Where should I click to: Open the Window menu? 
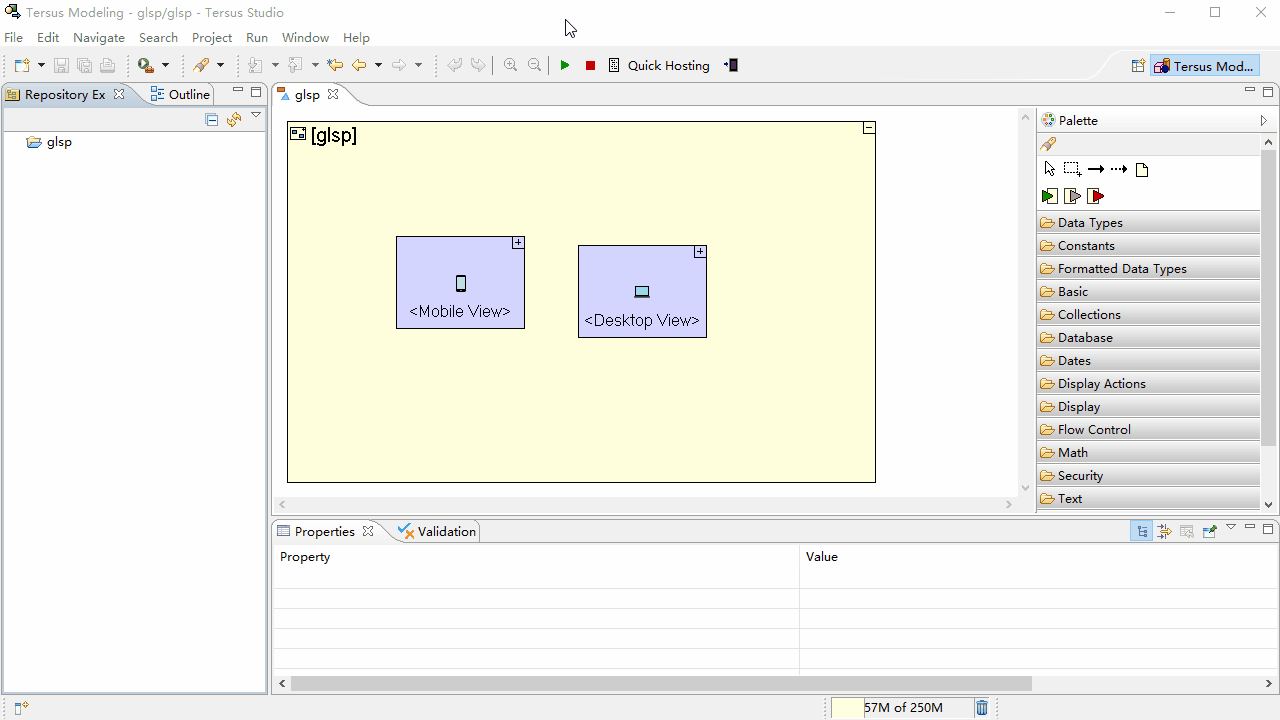tap(305, 37)
